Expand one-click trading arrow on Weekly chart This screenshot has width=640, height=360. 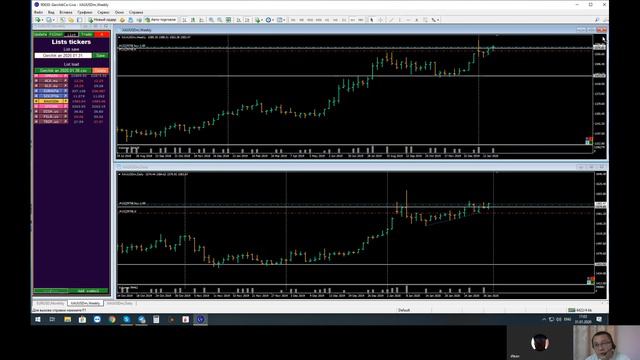pyautogui.click(x=119, y=37)
